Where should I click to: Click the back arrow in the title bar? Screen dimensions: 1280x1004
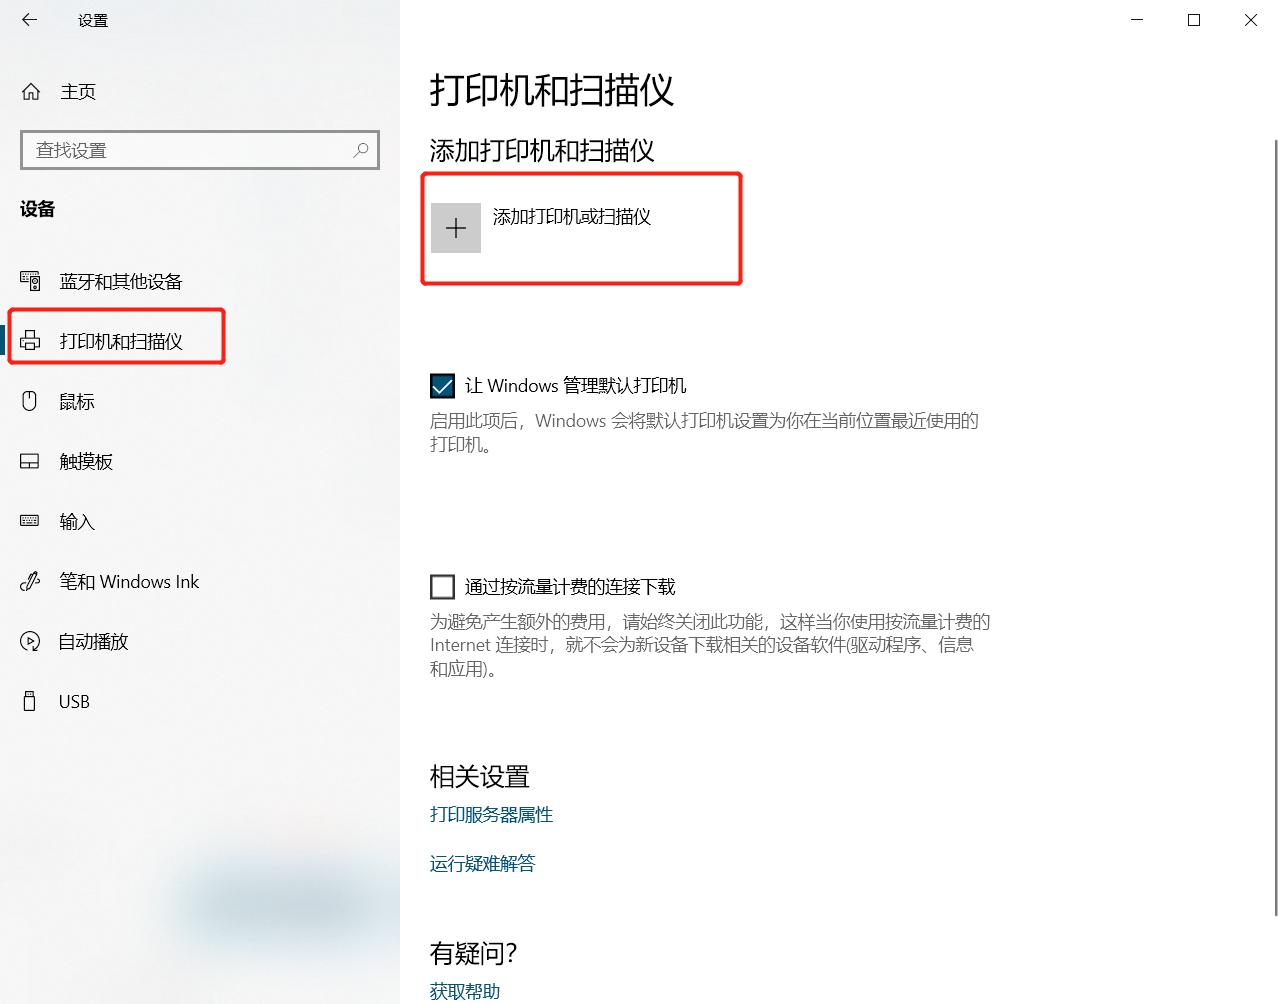point(28,19)
